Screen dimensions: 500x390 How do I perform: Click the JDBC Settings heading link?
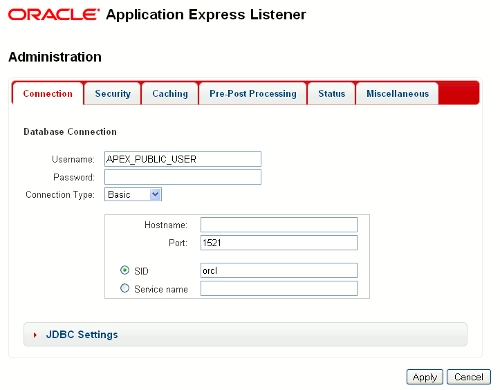pos(82,334)
